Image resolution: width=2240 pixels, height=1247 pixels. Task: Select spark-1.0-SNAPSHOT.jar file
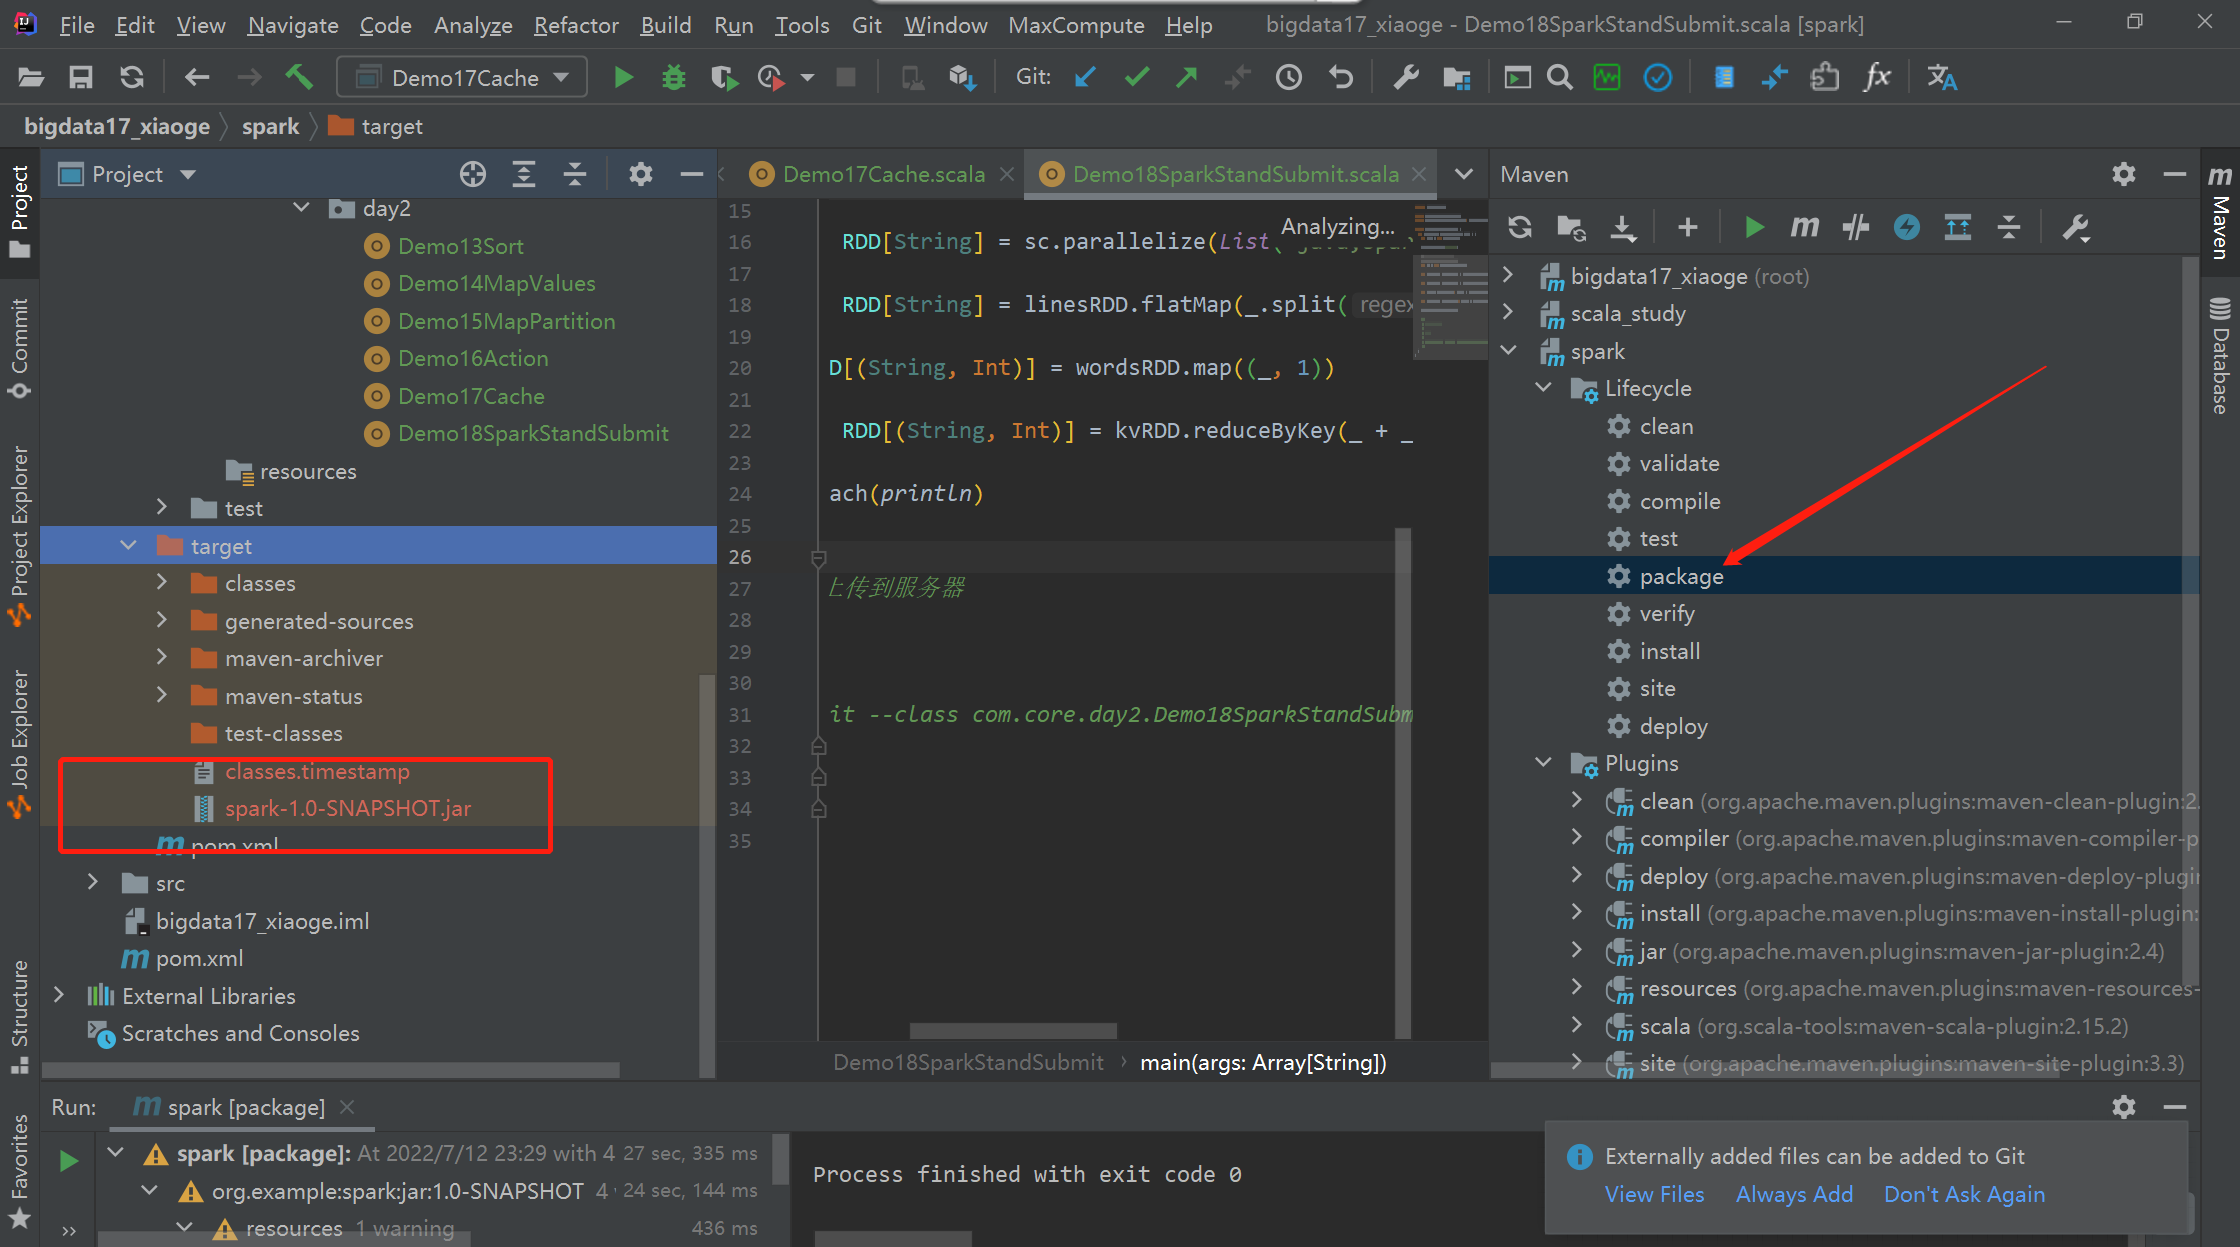(x=347, y=808)
